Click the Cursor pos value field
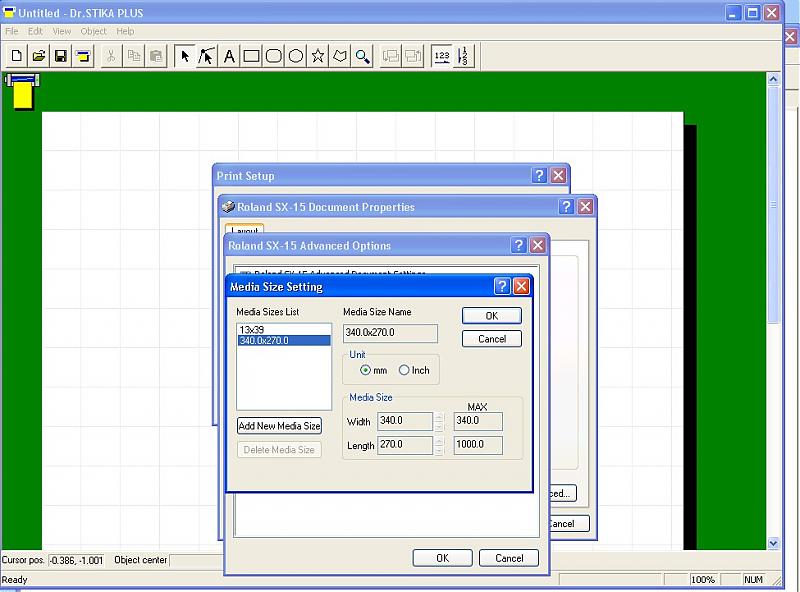Screen dimensions: 800x592 point(77,560)
